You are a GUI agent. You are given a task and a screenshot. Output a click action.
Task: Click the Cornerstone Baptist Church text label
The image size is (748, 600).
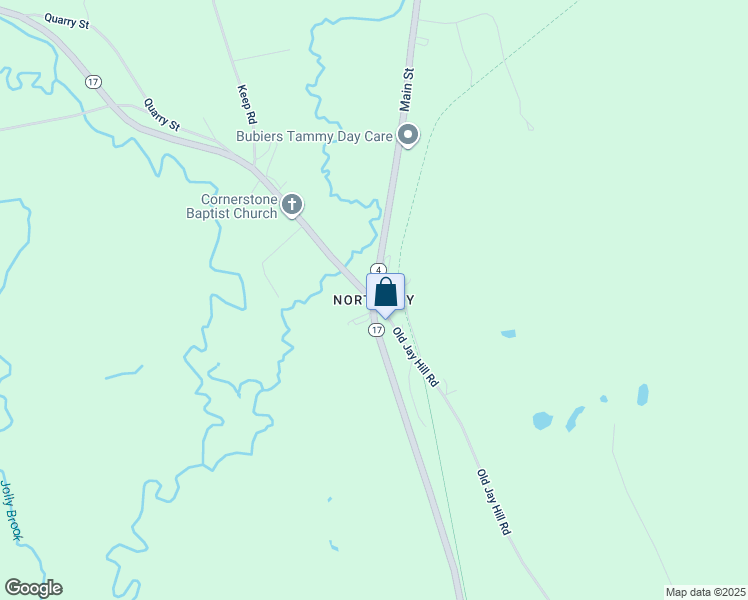tap(232, 206)
